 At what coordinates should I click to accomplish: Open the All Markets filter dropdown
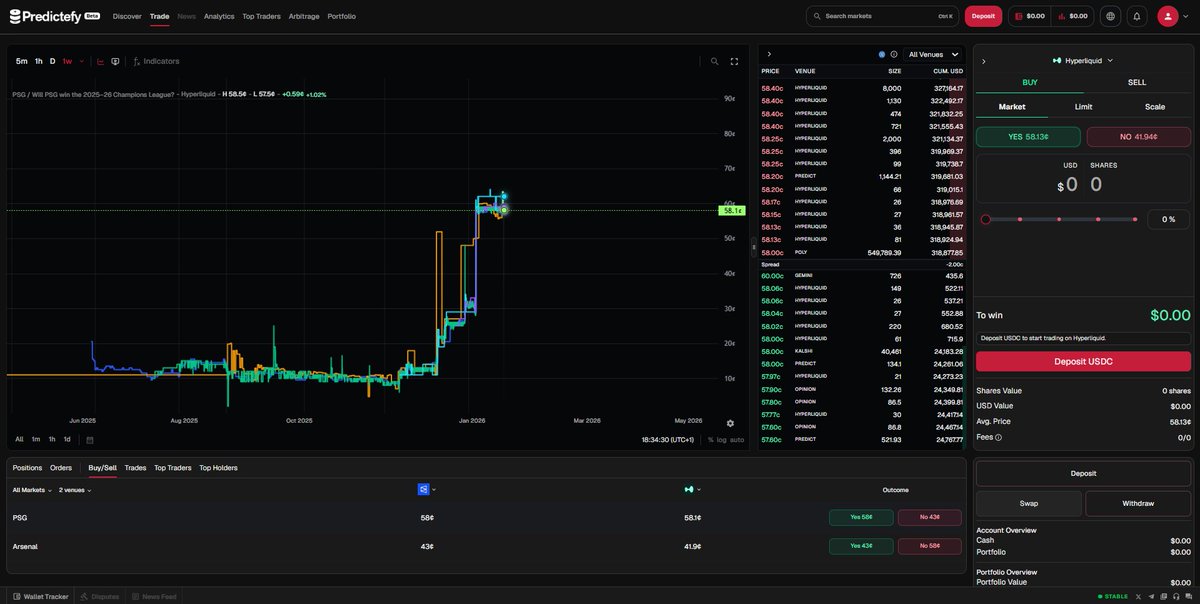(x=32, y=490)
